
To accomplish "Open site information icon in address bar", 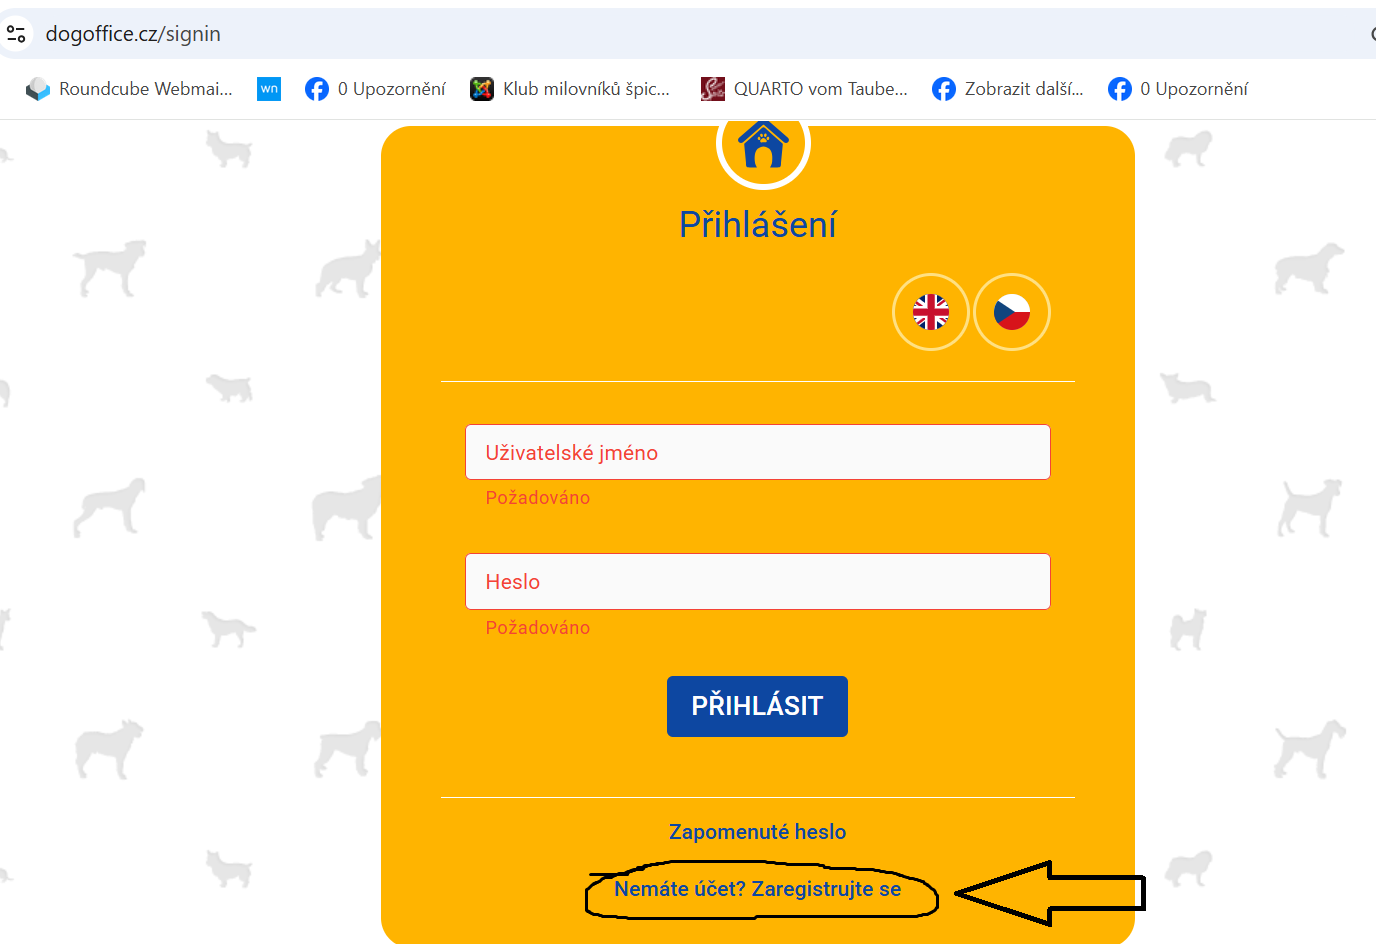I will click(x=16, y=34).
